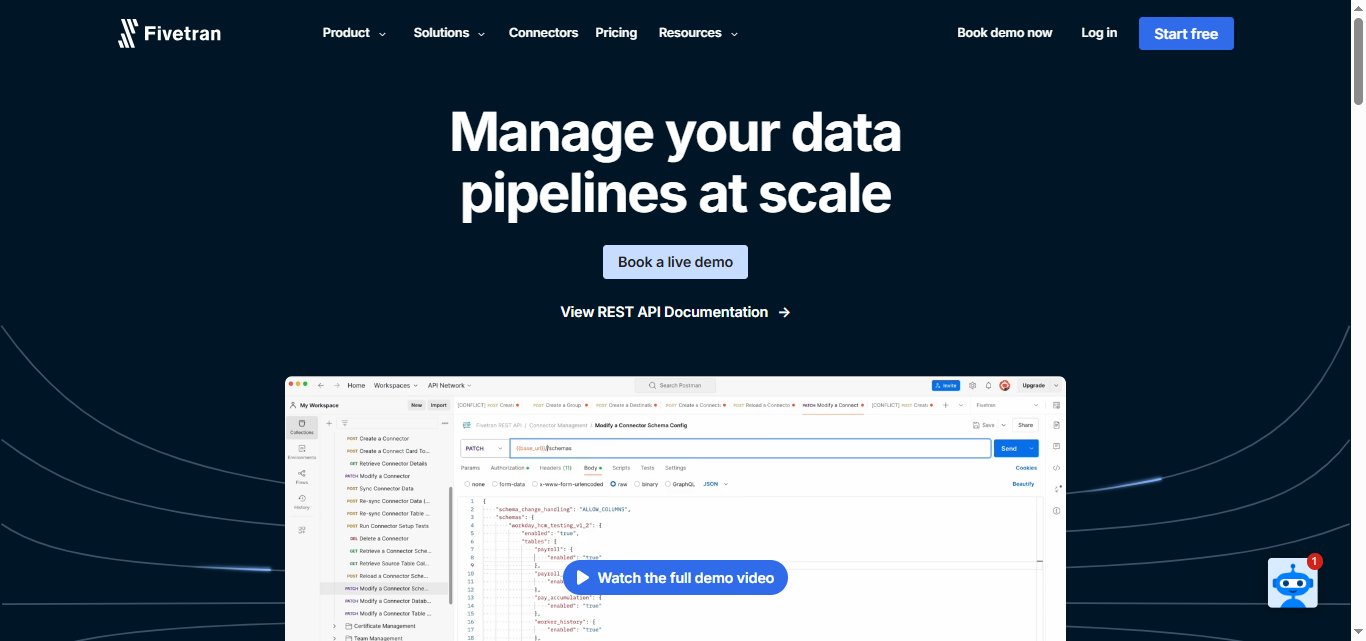Screen dimensions: 1366x641
Task: Expand the Certificate Management folder
Action: tap(334, 626)
